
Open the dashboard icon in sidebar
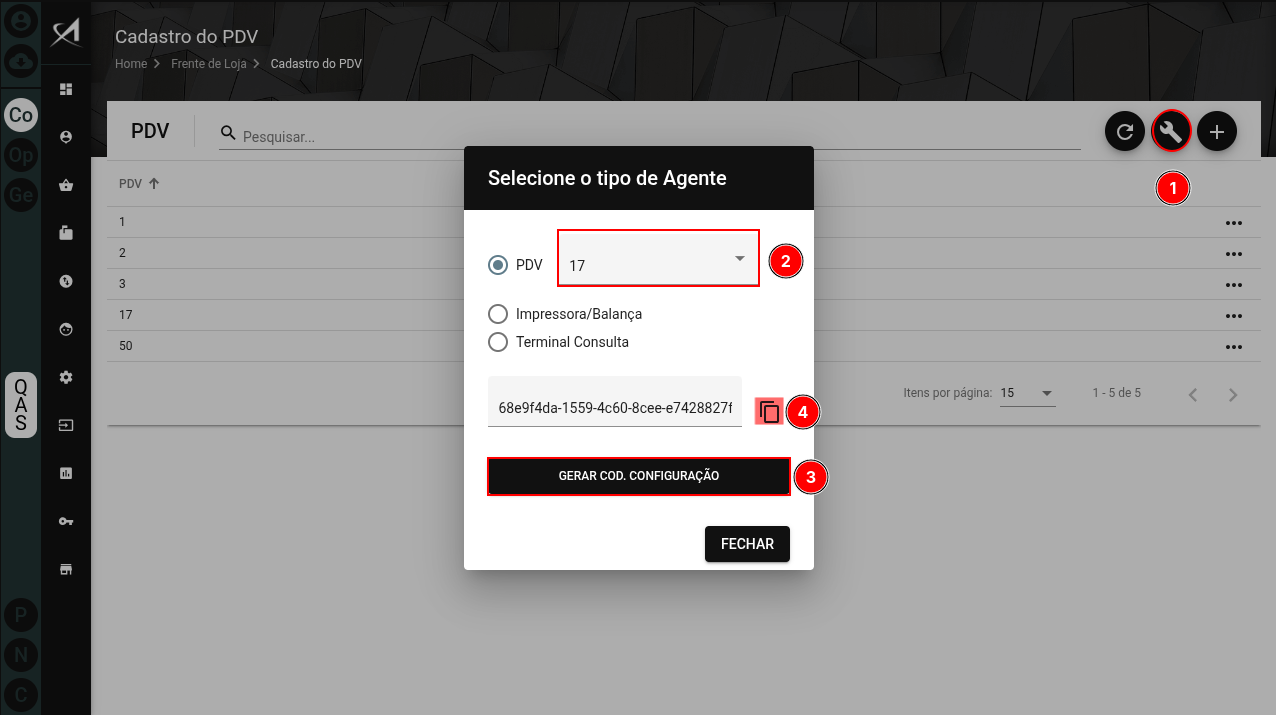[67, 89]
